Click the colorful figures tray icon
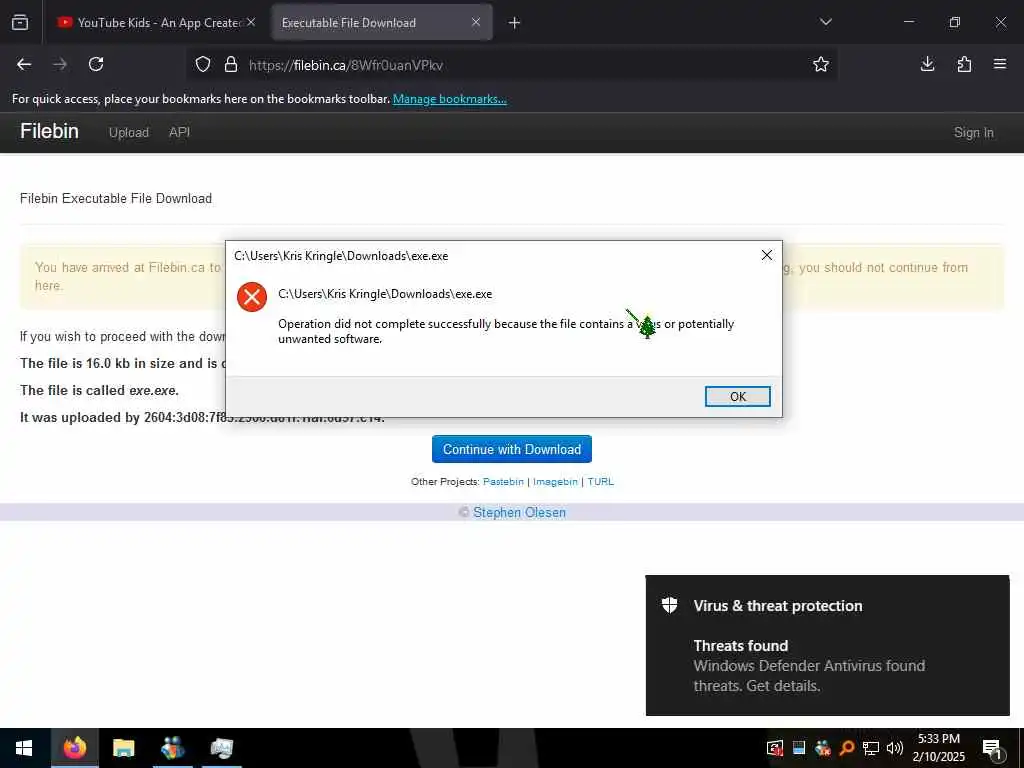Screen dimensions: 1024x768 pyautogui.click(x=823, y=748)
